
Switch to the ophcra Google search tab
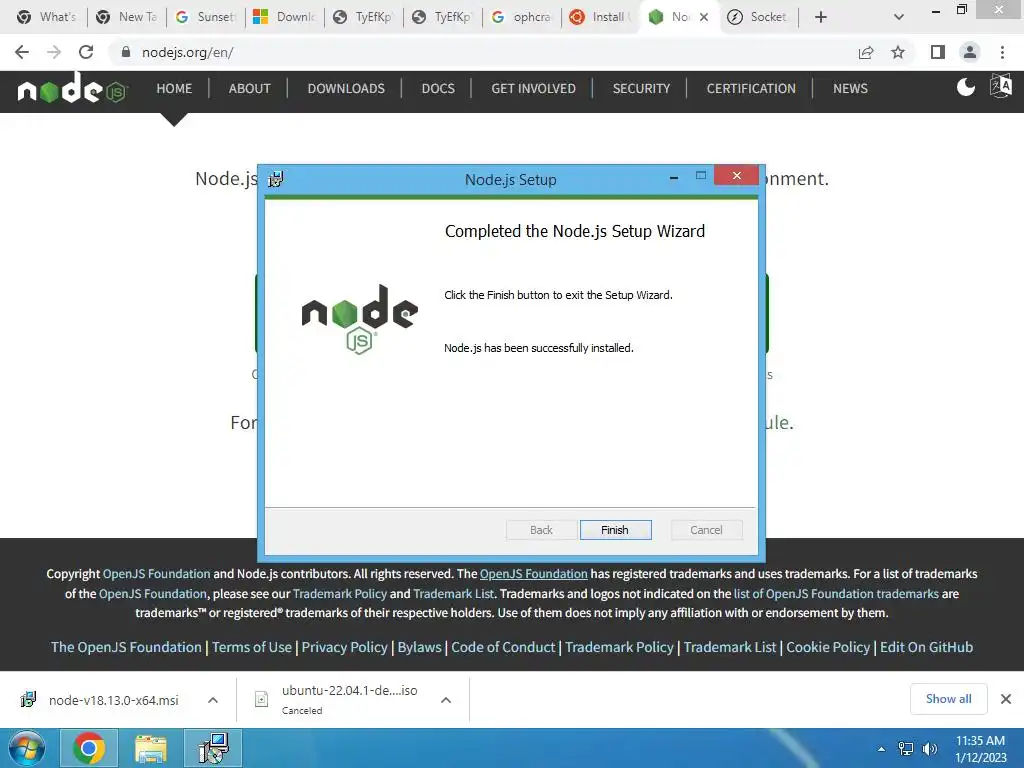(521, 17)
